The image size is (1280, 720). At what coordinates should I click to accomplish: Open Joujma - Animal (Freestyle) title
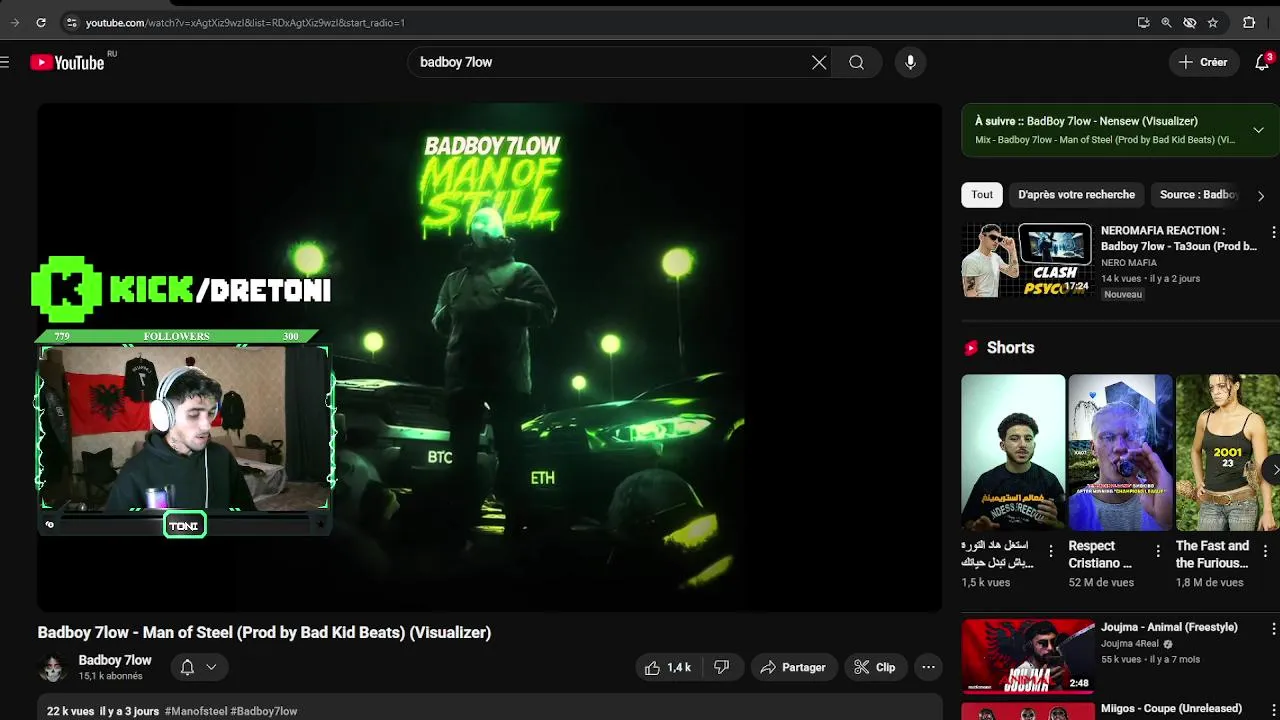(x=1169, y=627)
